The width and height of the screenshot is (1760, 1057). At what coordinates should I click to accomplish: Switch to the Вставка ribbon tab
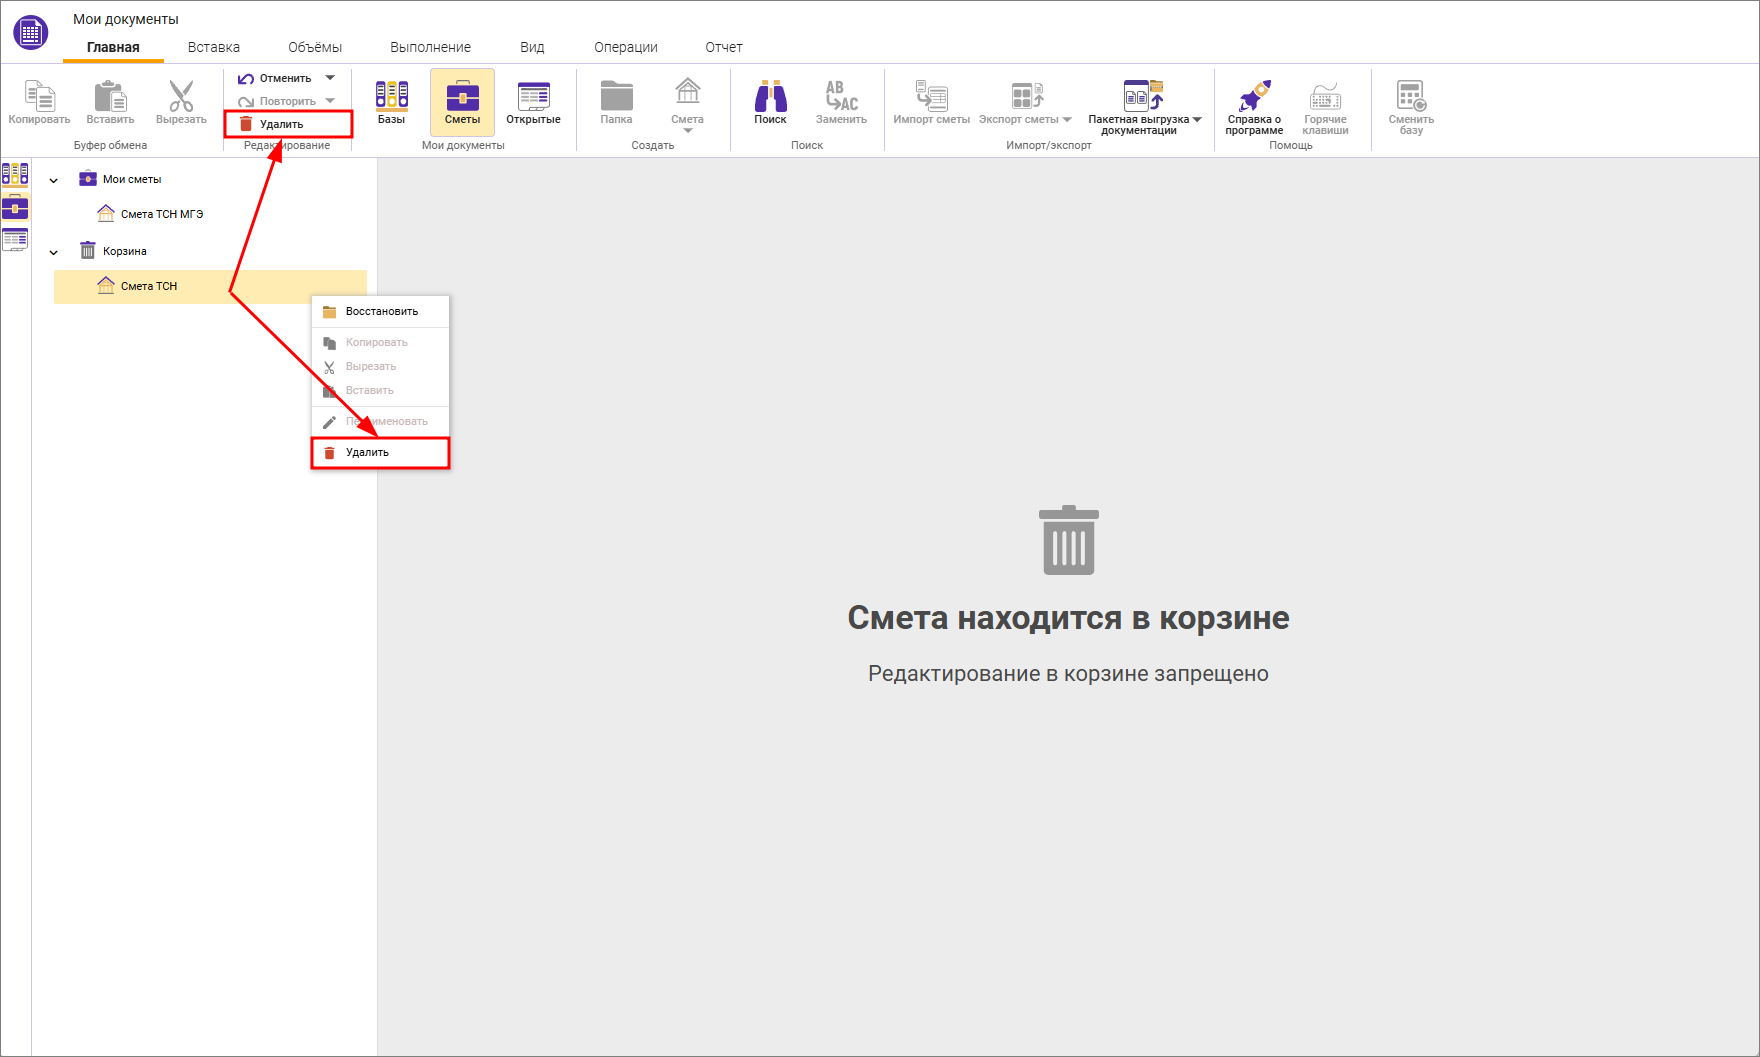click(213, 47)
